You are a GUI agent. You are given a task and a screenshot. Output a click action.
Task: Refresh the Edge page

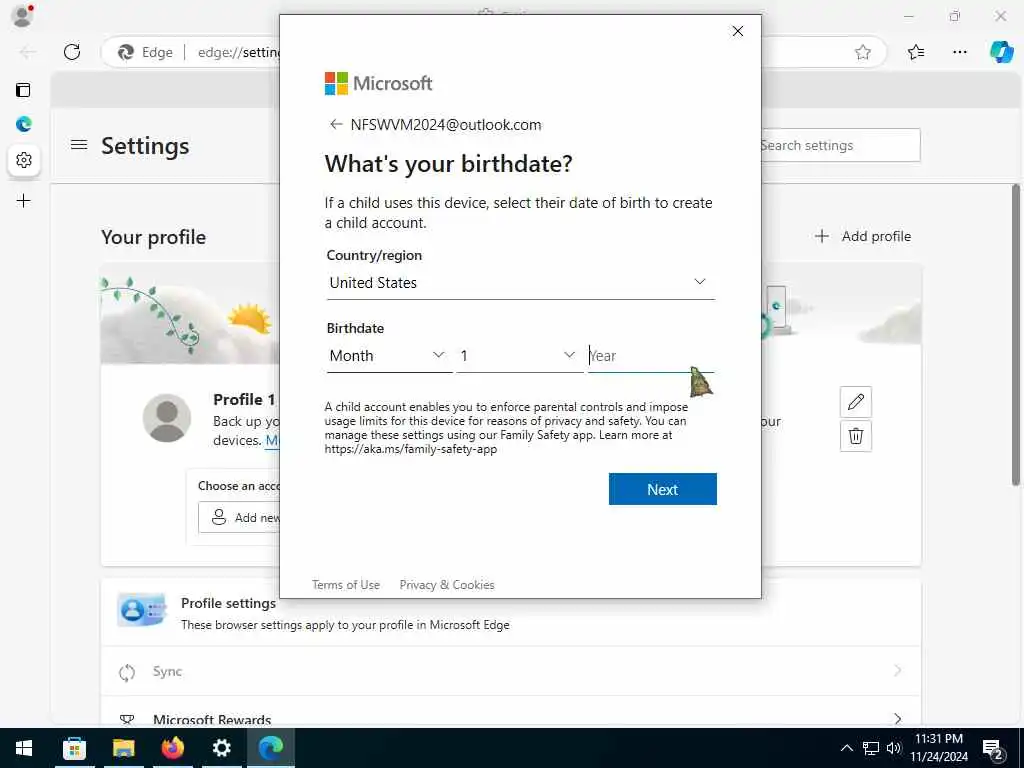pyautogui.click(x=72, y=52)
